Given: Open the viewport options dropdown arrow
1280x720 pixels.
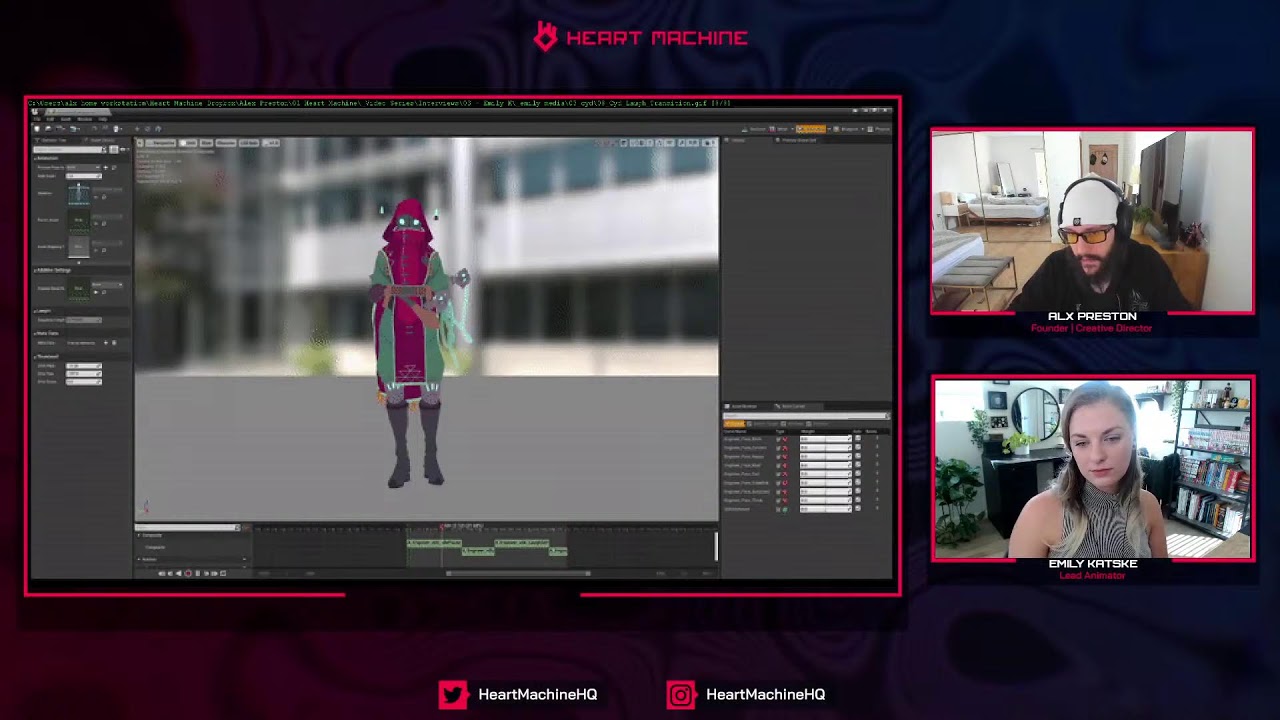Looking at the screenshot, I should tap(140, 143).
